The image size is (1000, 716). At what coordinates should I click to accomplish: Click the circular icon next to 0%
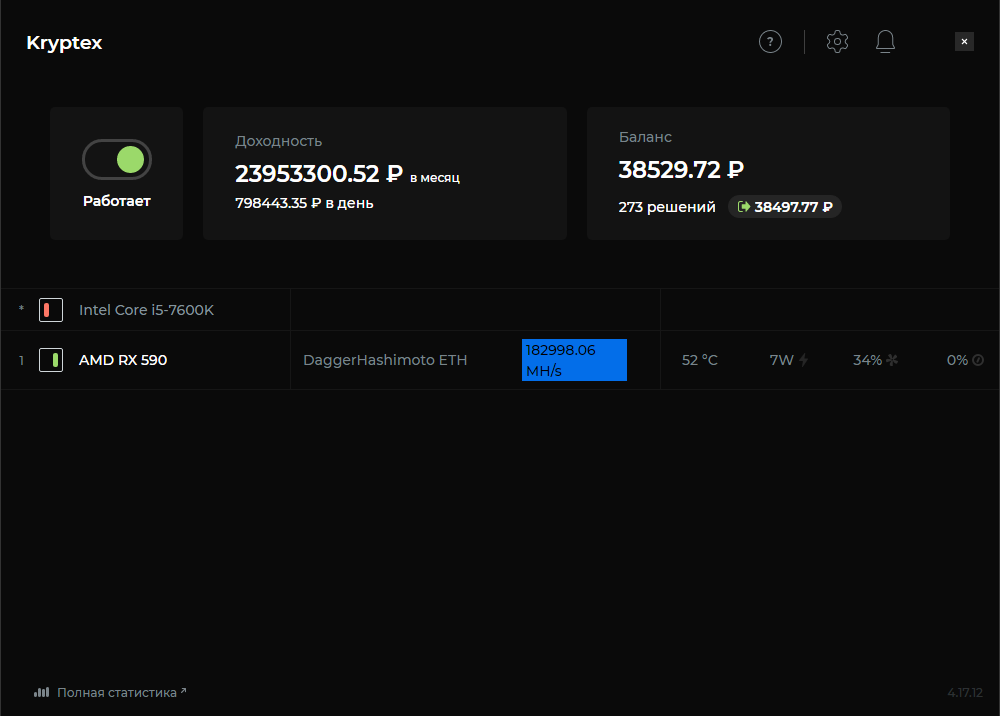point(978,360)
